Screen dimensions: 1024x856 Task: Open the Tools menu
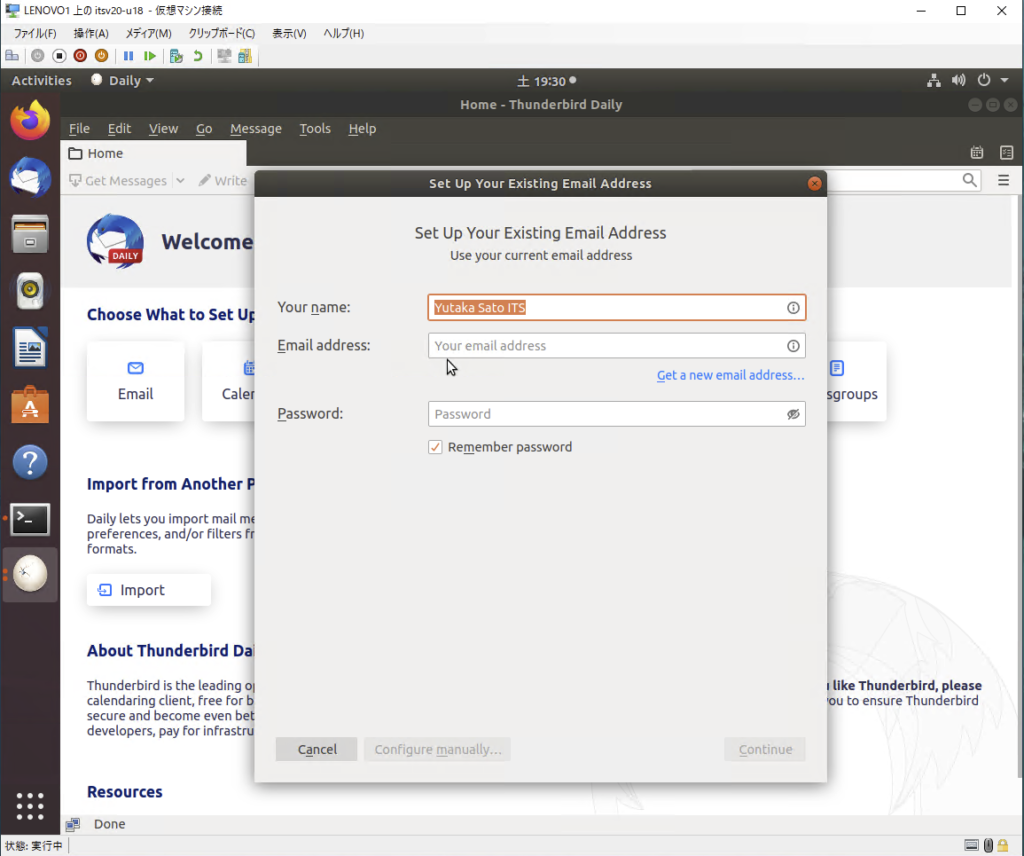coord(315,129)
